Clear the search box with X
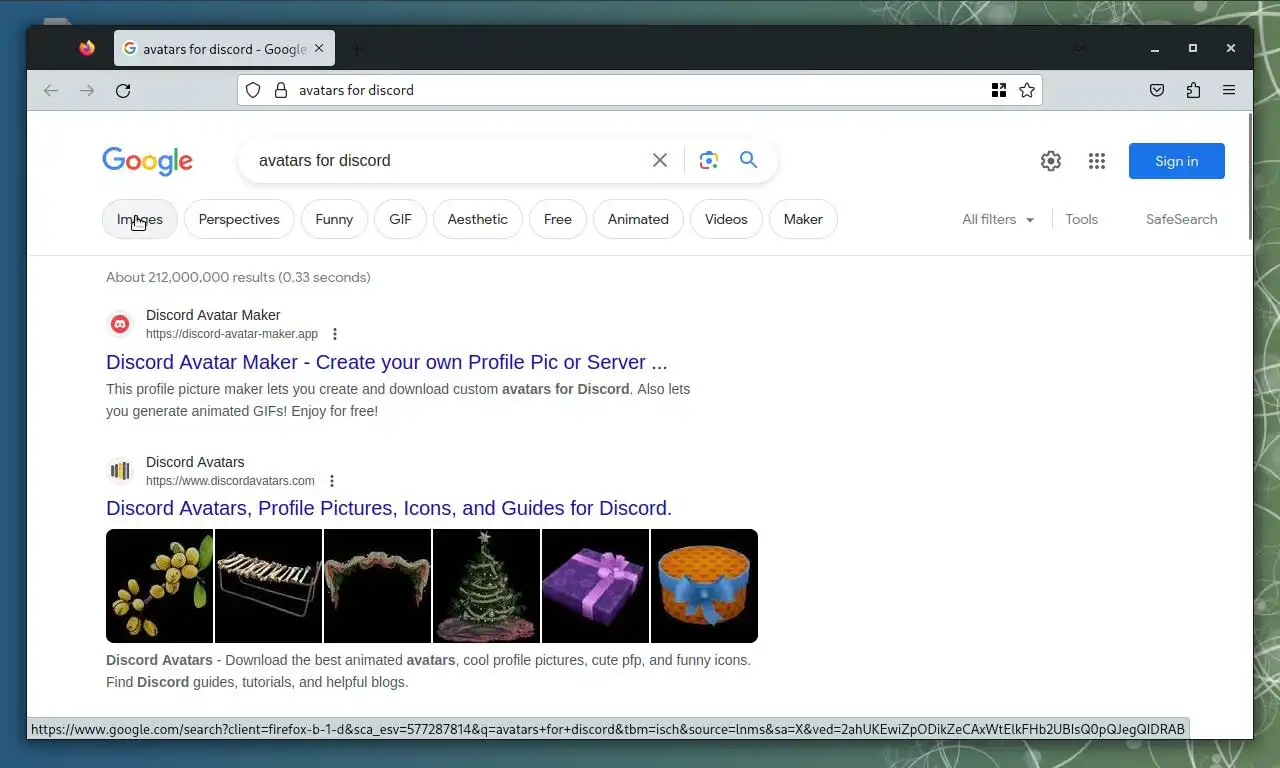 [660, 160]
